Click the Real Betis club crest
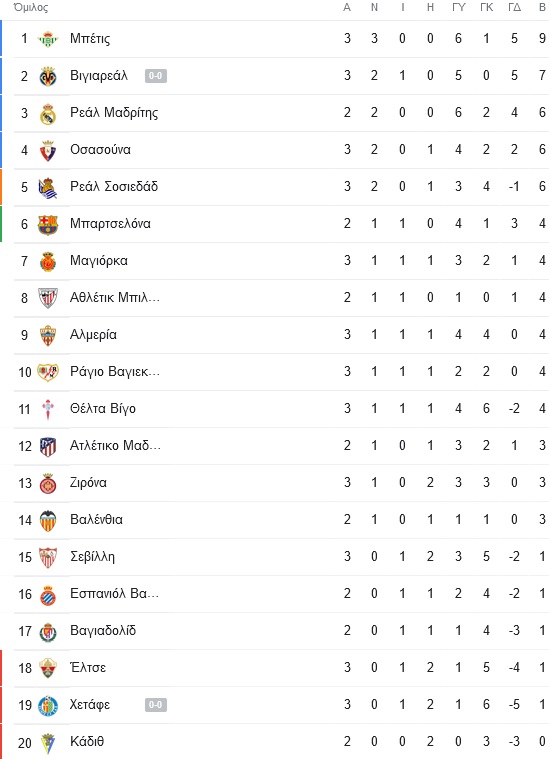549x759 pixels. click(x=47, y=39)
